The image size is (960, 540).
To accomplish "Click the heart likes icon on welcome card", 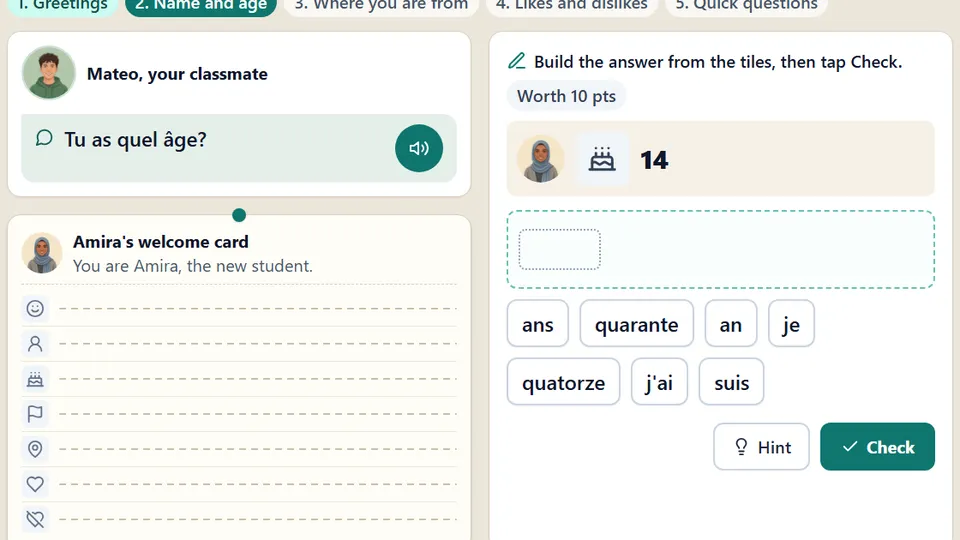I will (35, 484).
